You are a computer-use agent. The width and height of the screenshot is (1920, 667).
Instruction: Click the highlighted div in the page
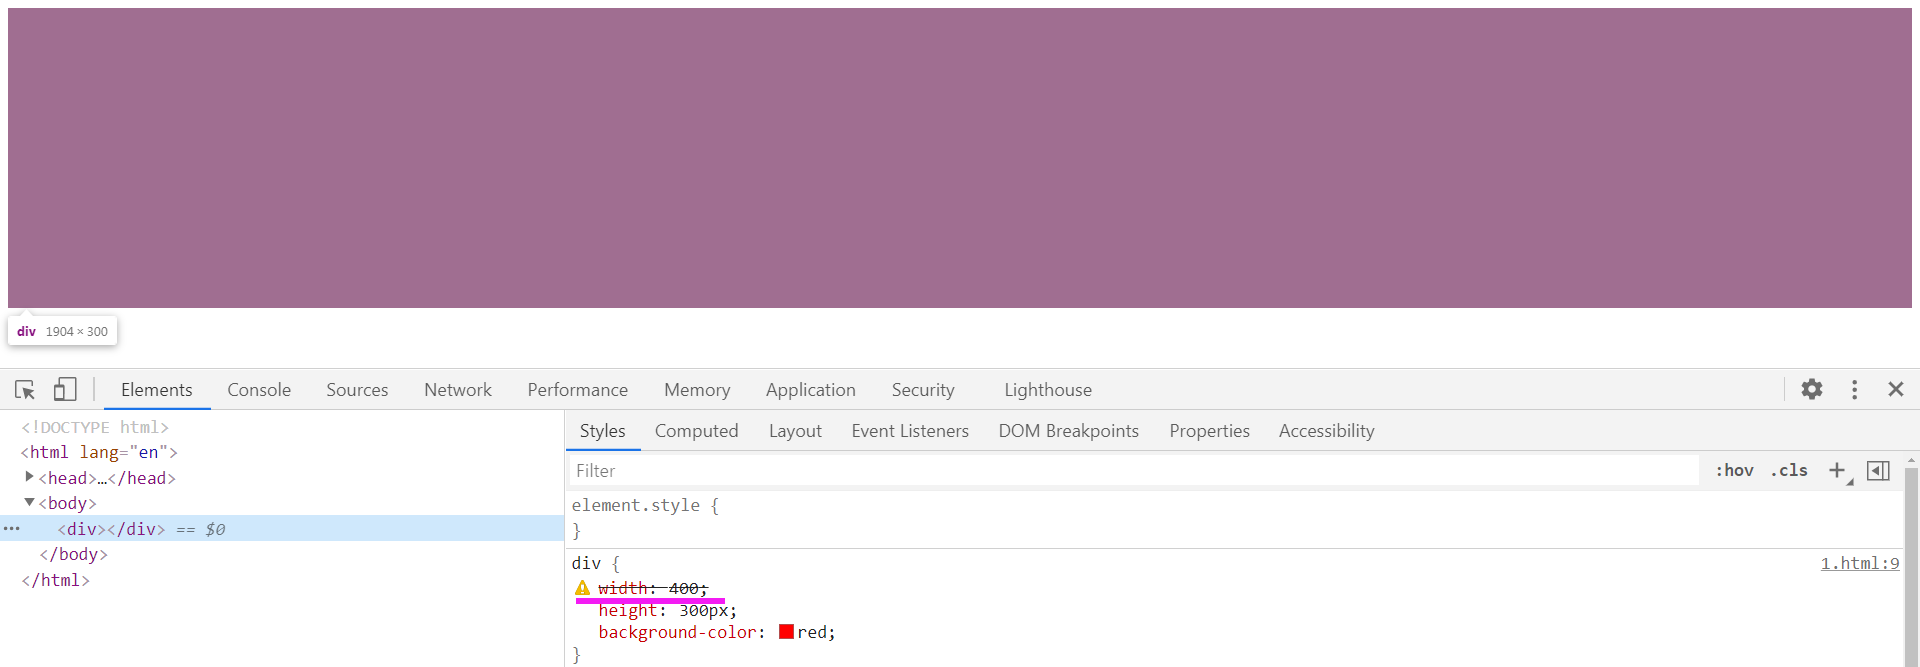click(960, 158)
